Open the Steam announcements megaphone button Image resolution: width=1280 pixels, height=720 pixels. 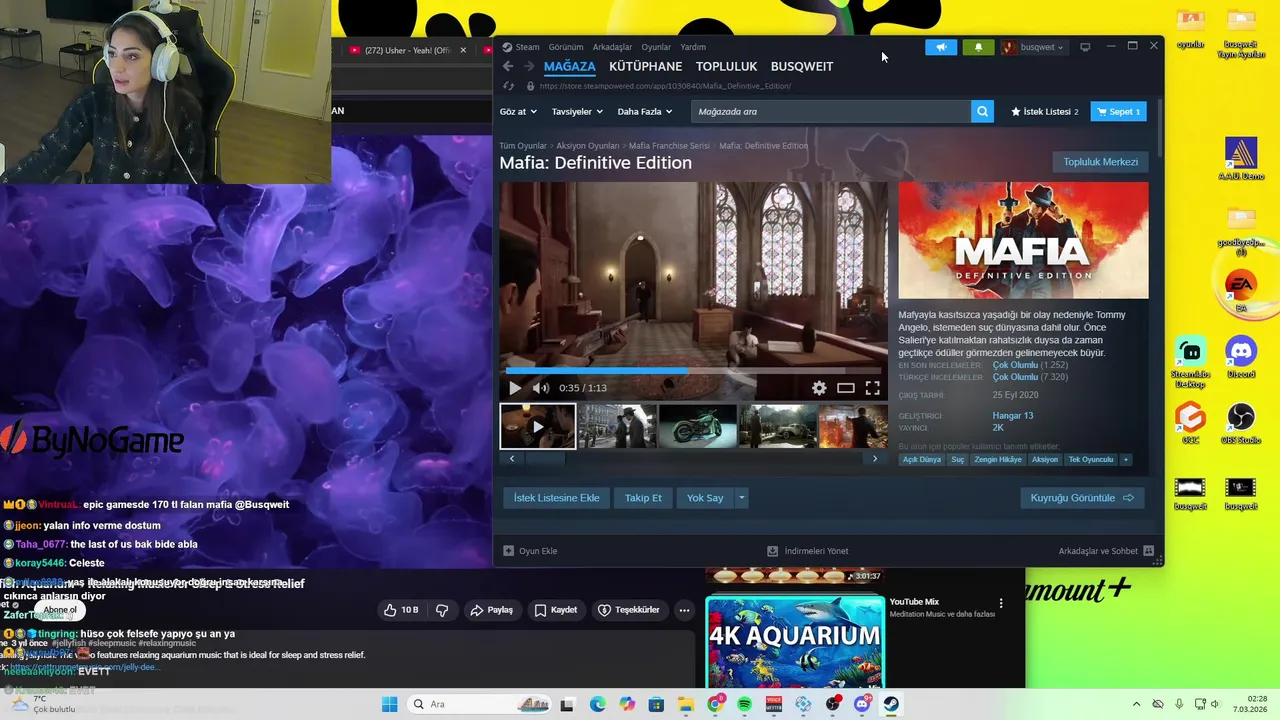point(941,47)
